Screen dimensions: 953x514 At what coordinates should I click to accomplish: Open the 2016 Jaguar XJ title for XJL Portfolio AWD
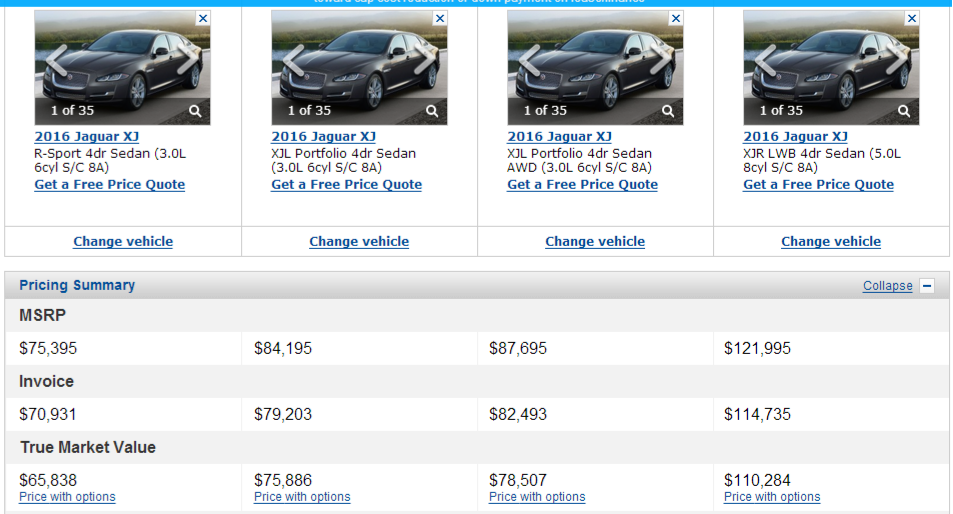tap(559, 137)
